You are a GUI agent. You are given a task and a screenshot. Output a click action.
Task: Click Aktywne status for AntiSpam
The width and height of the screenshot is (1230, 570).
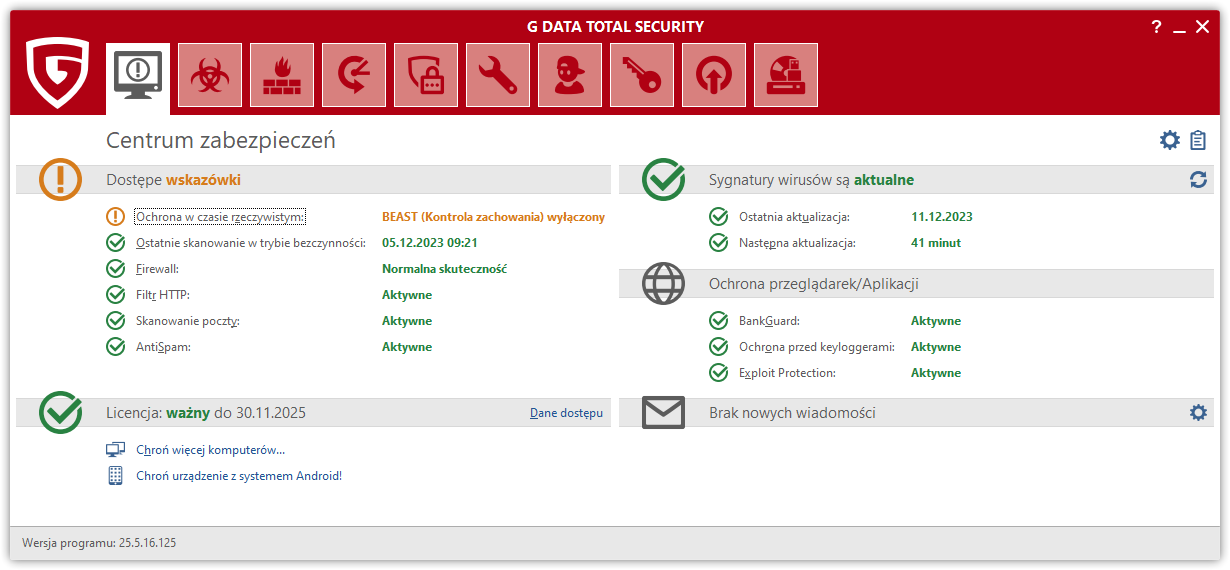[407, 347]
